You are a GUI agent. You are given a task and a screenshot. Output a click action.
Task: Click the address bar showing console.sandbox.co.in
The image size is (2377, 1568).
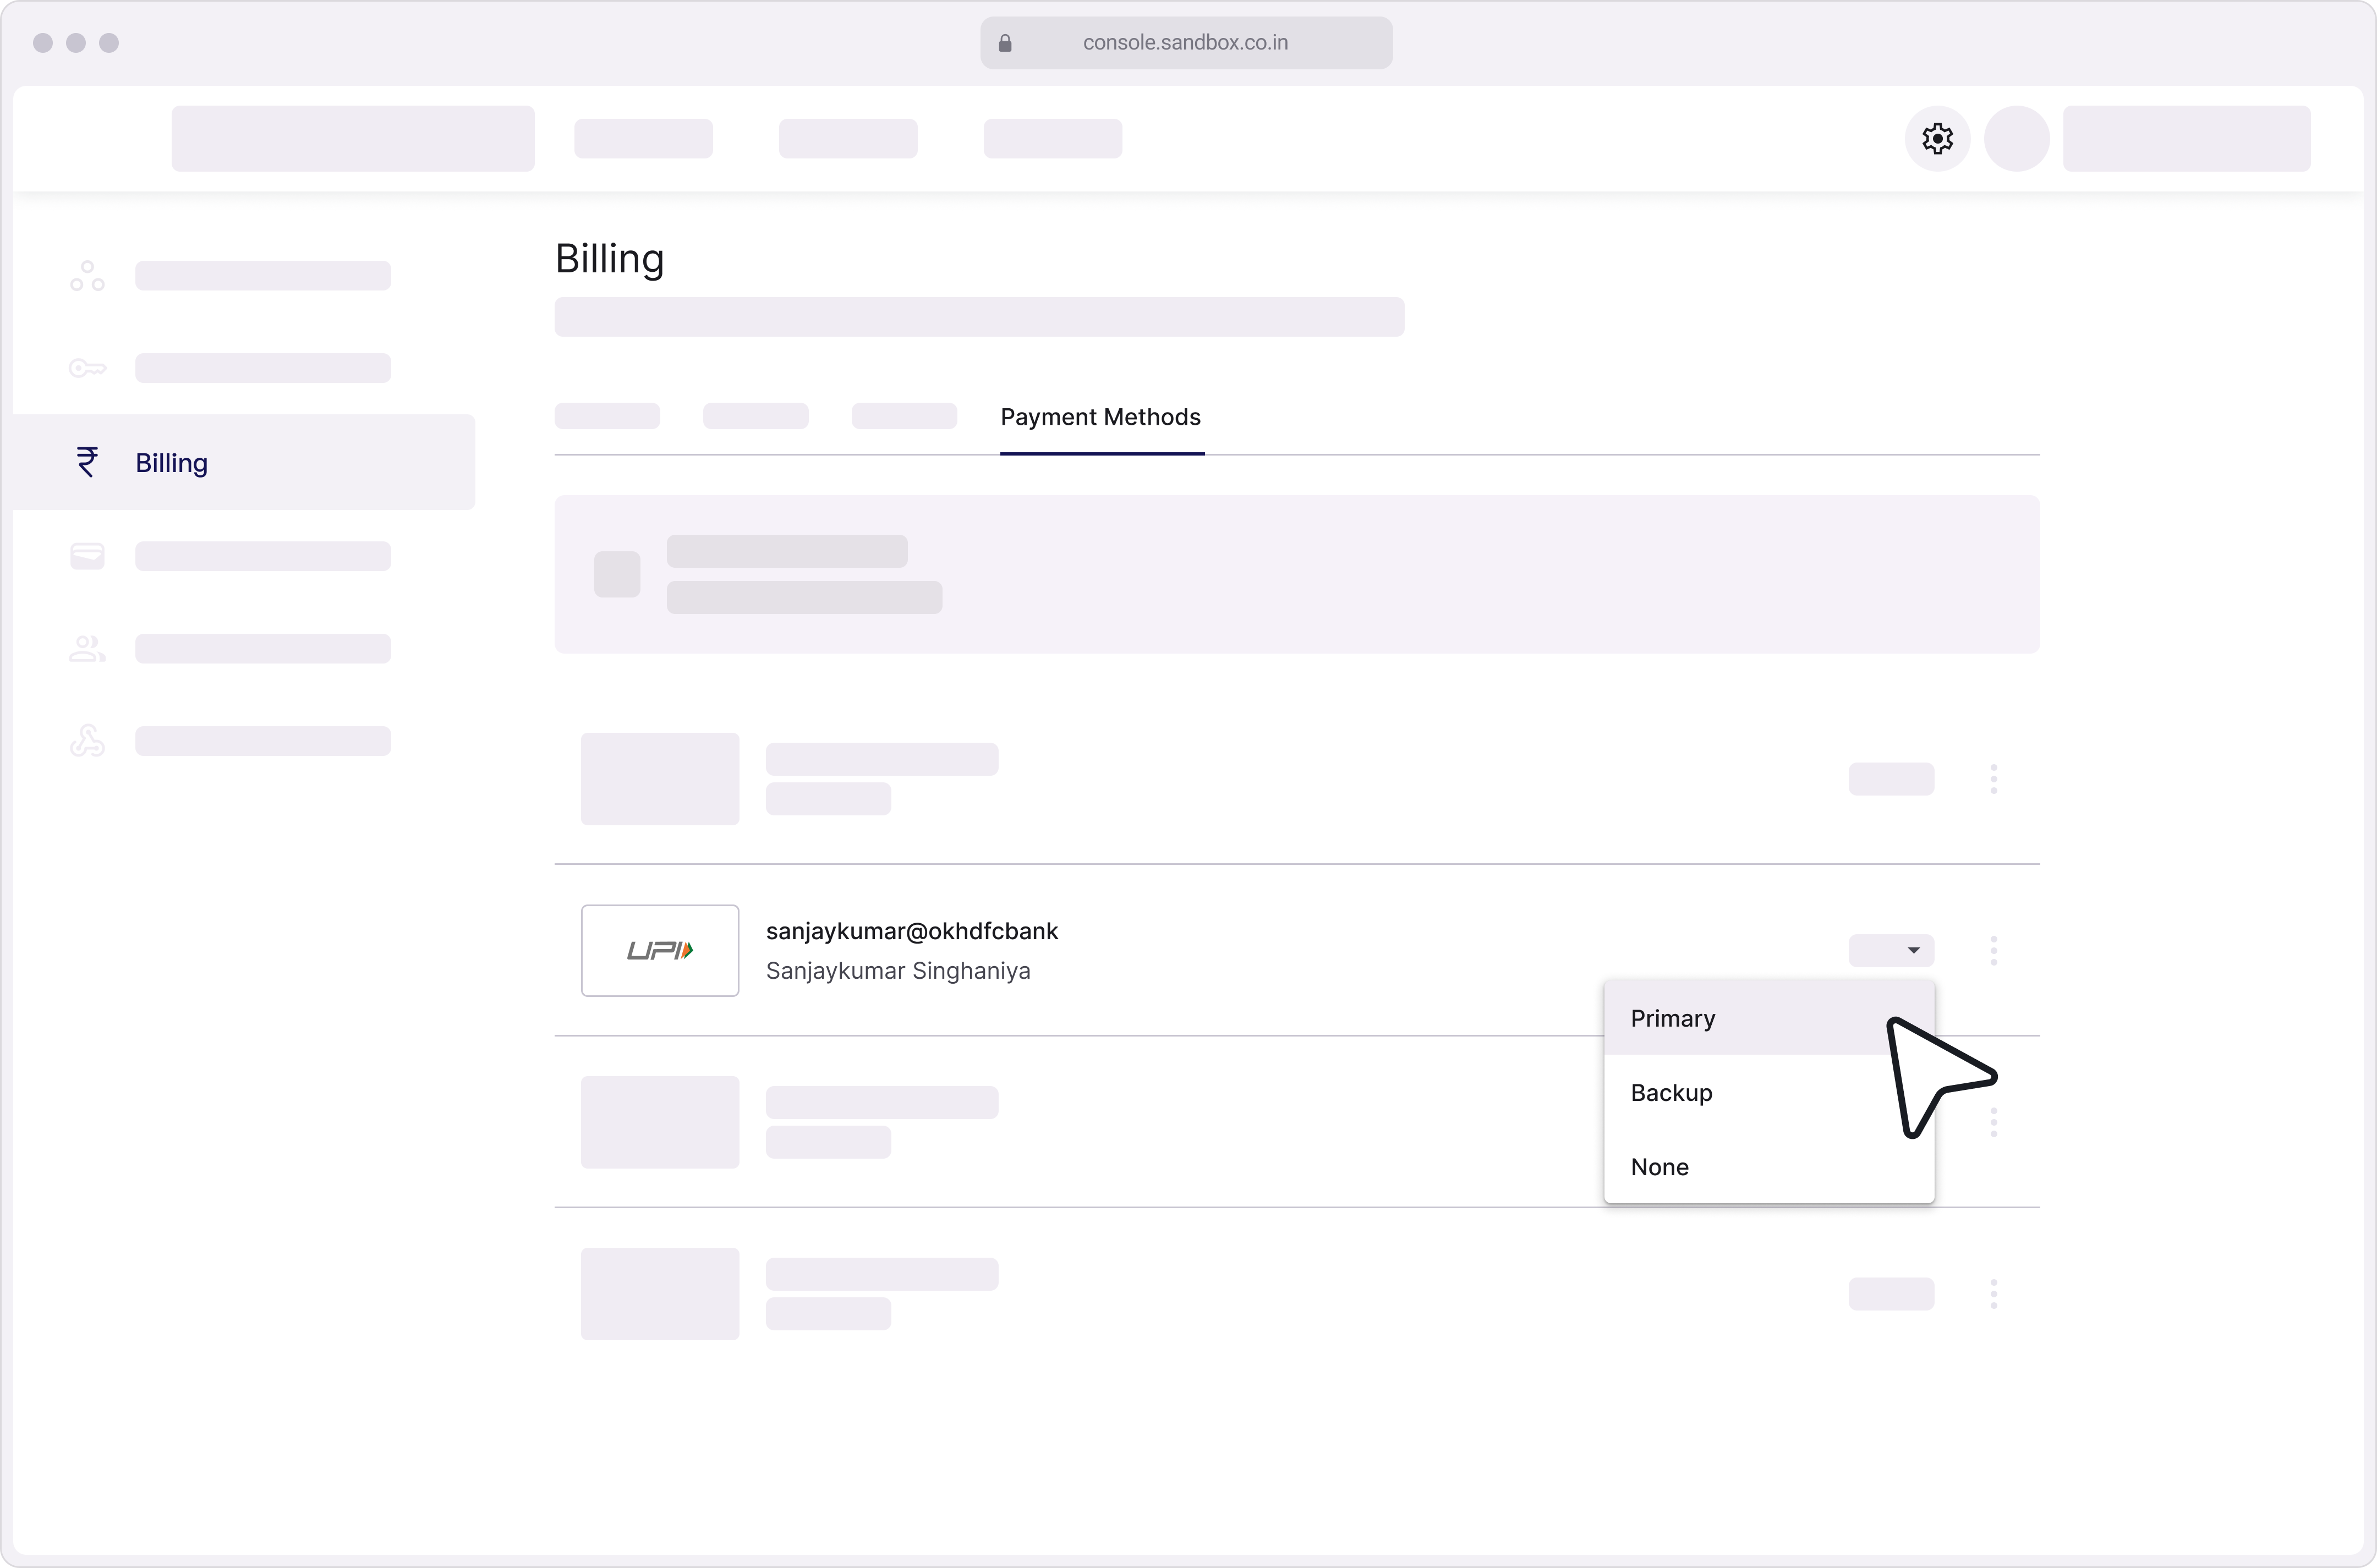click(1186, 43)
